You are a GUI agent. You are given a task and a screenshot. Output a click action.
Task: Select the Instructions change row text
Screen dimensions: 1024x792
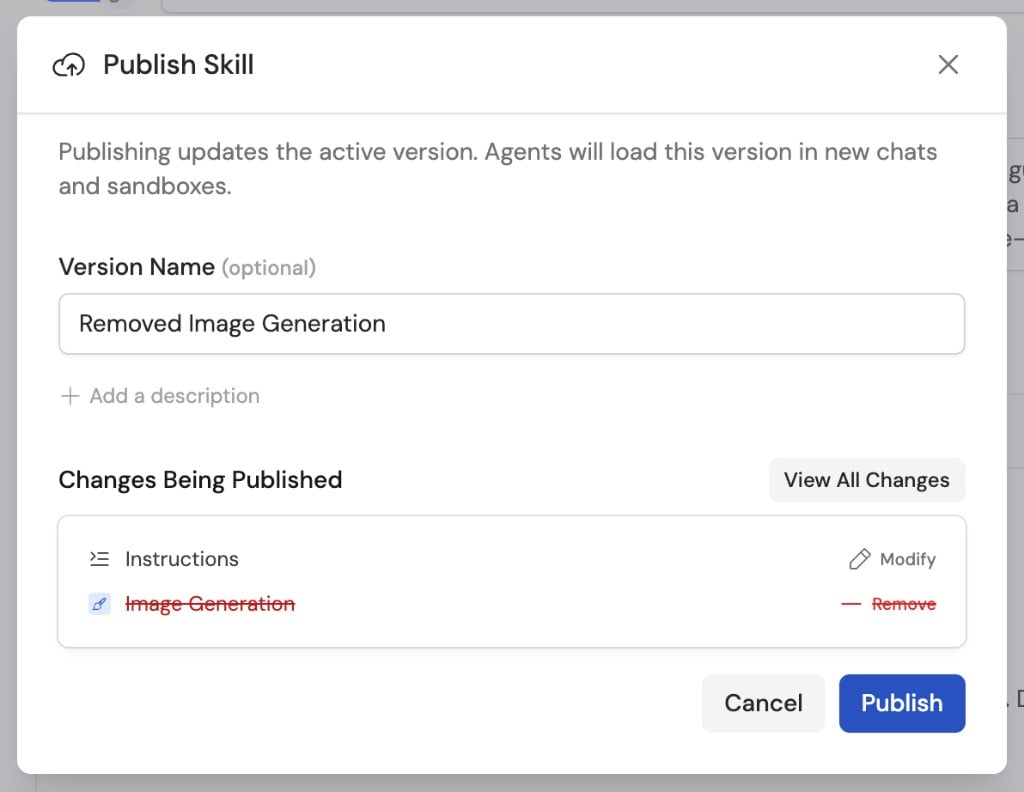pos(182,559)
